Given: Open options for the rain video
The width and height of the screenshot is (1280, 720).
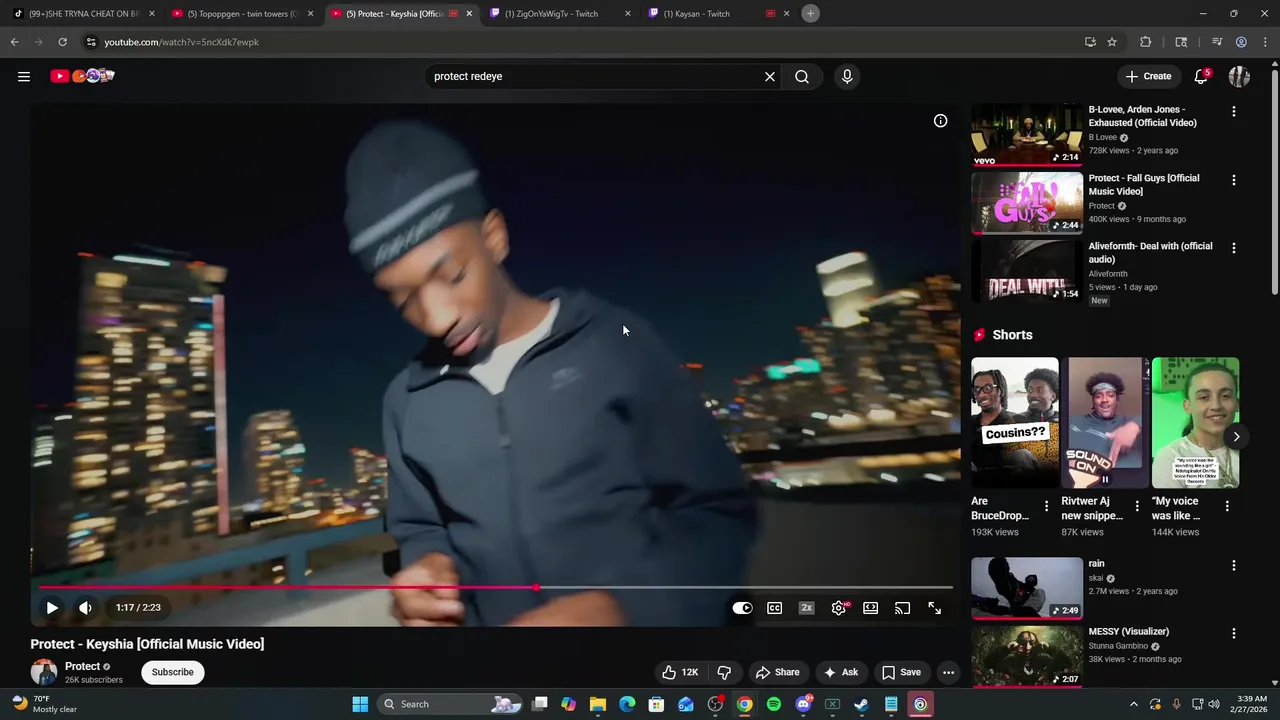Looking at the screenshot, I should (1233, 566).
